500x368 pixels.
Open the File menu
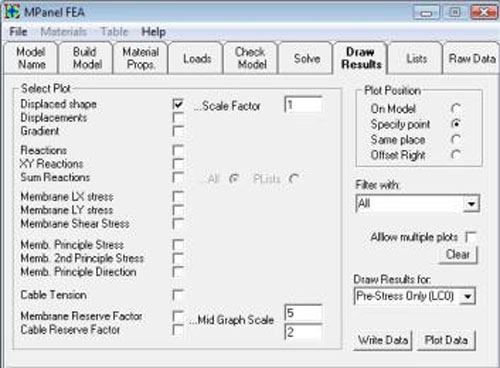[18, 32]
